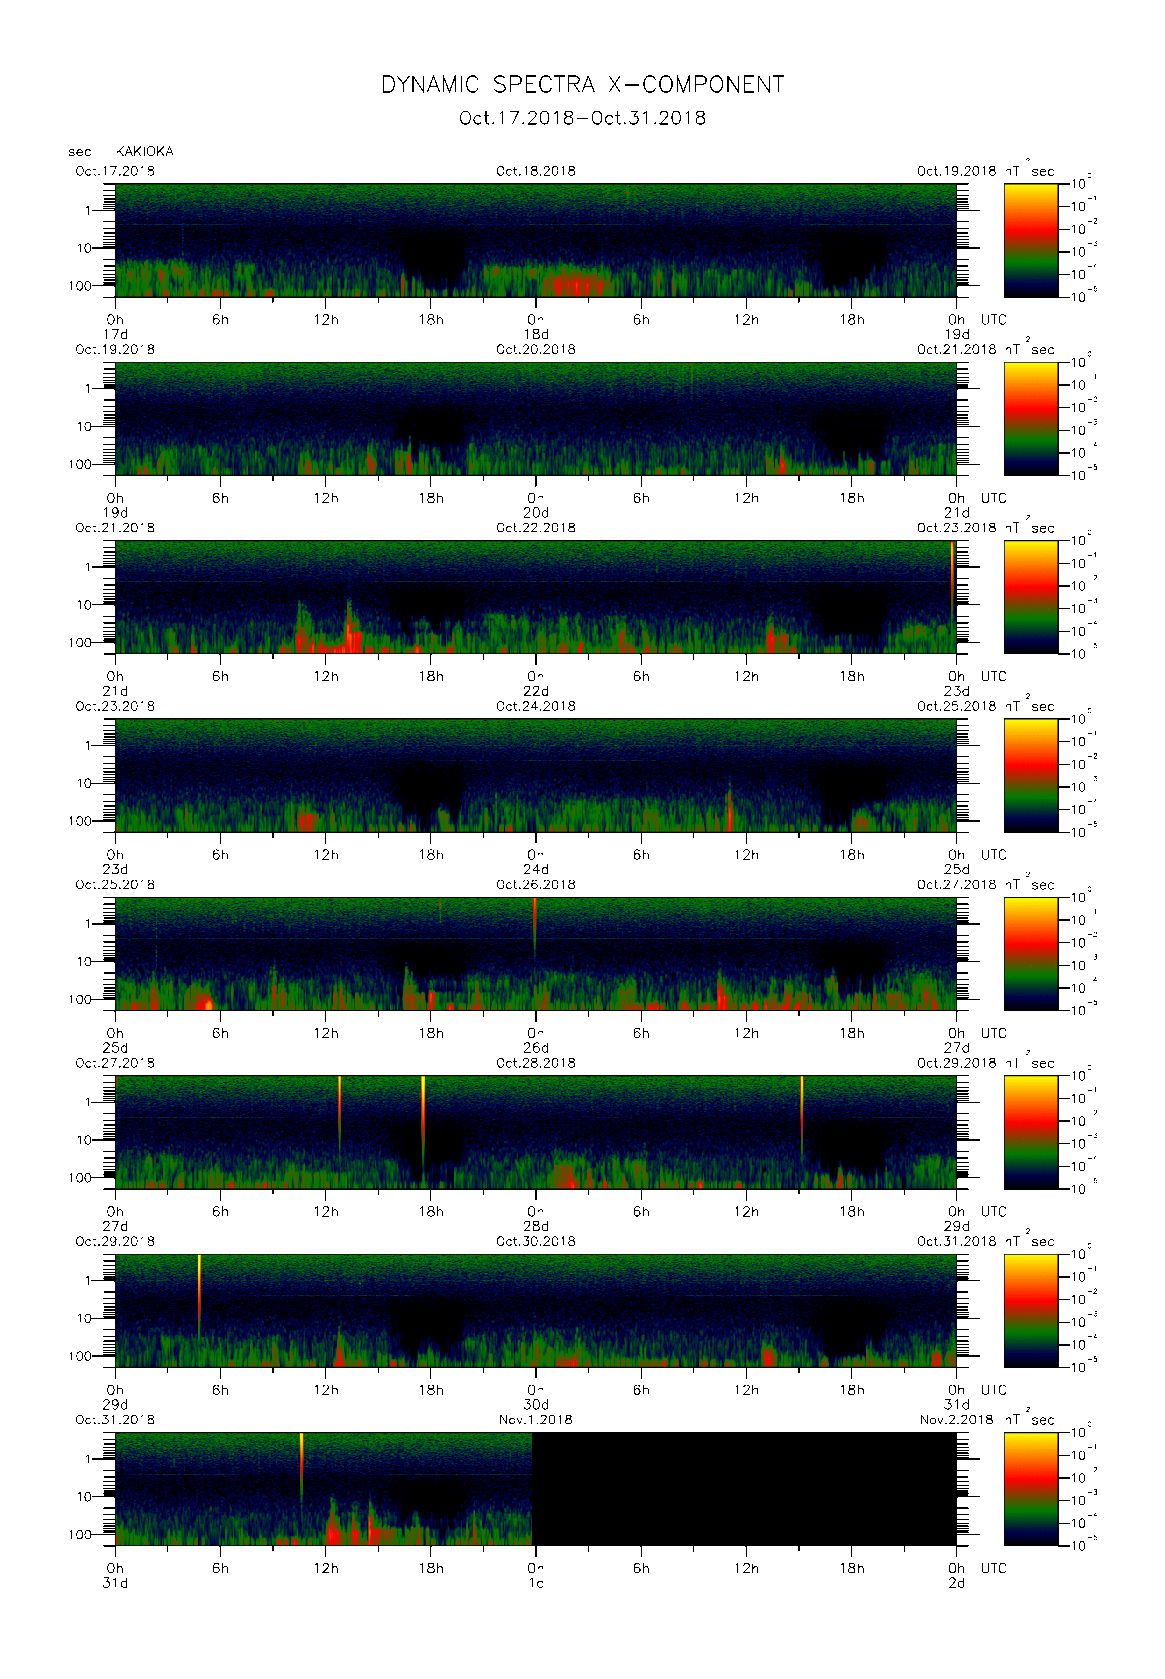Click the color scale bar beside the Oct.19 panel
1165x1679 pixels.
[1031, 419]
